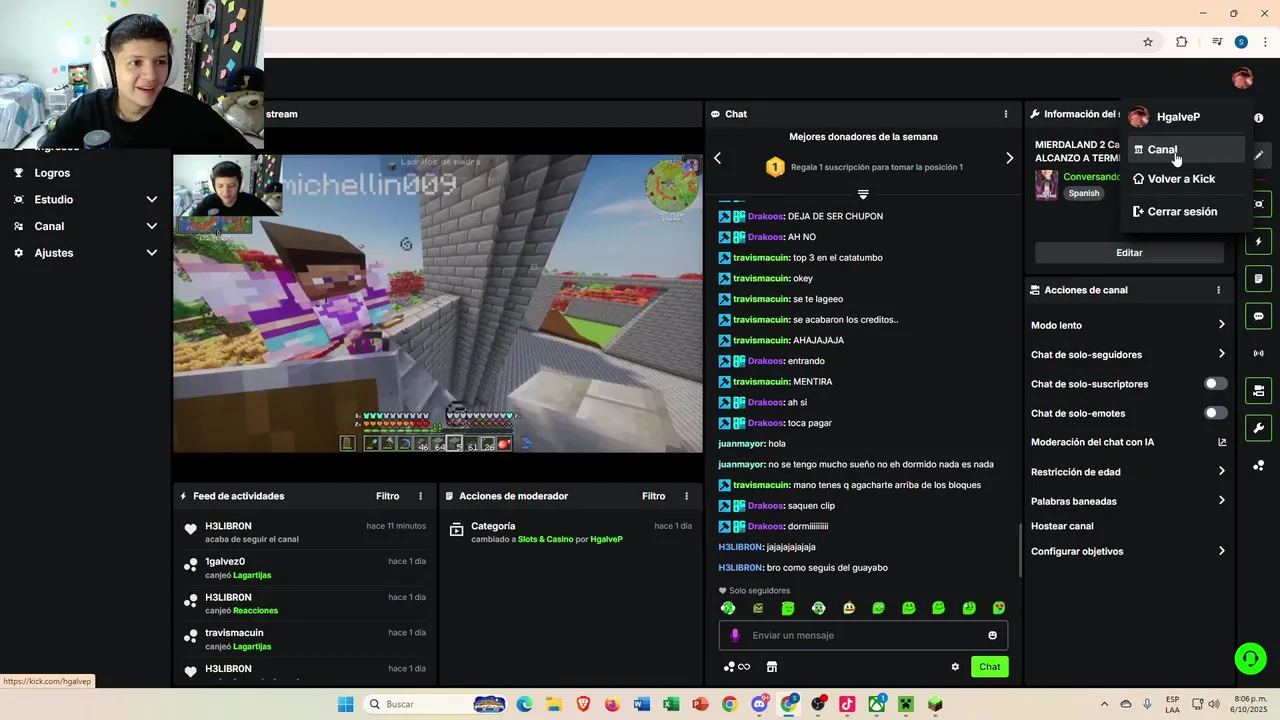This screenshot has width=1280, height=720.
Task: Go to previous top donor slide
Action: (717, 158)
